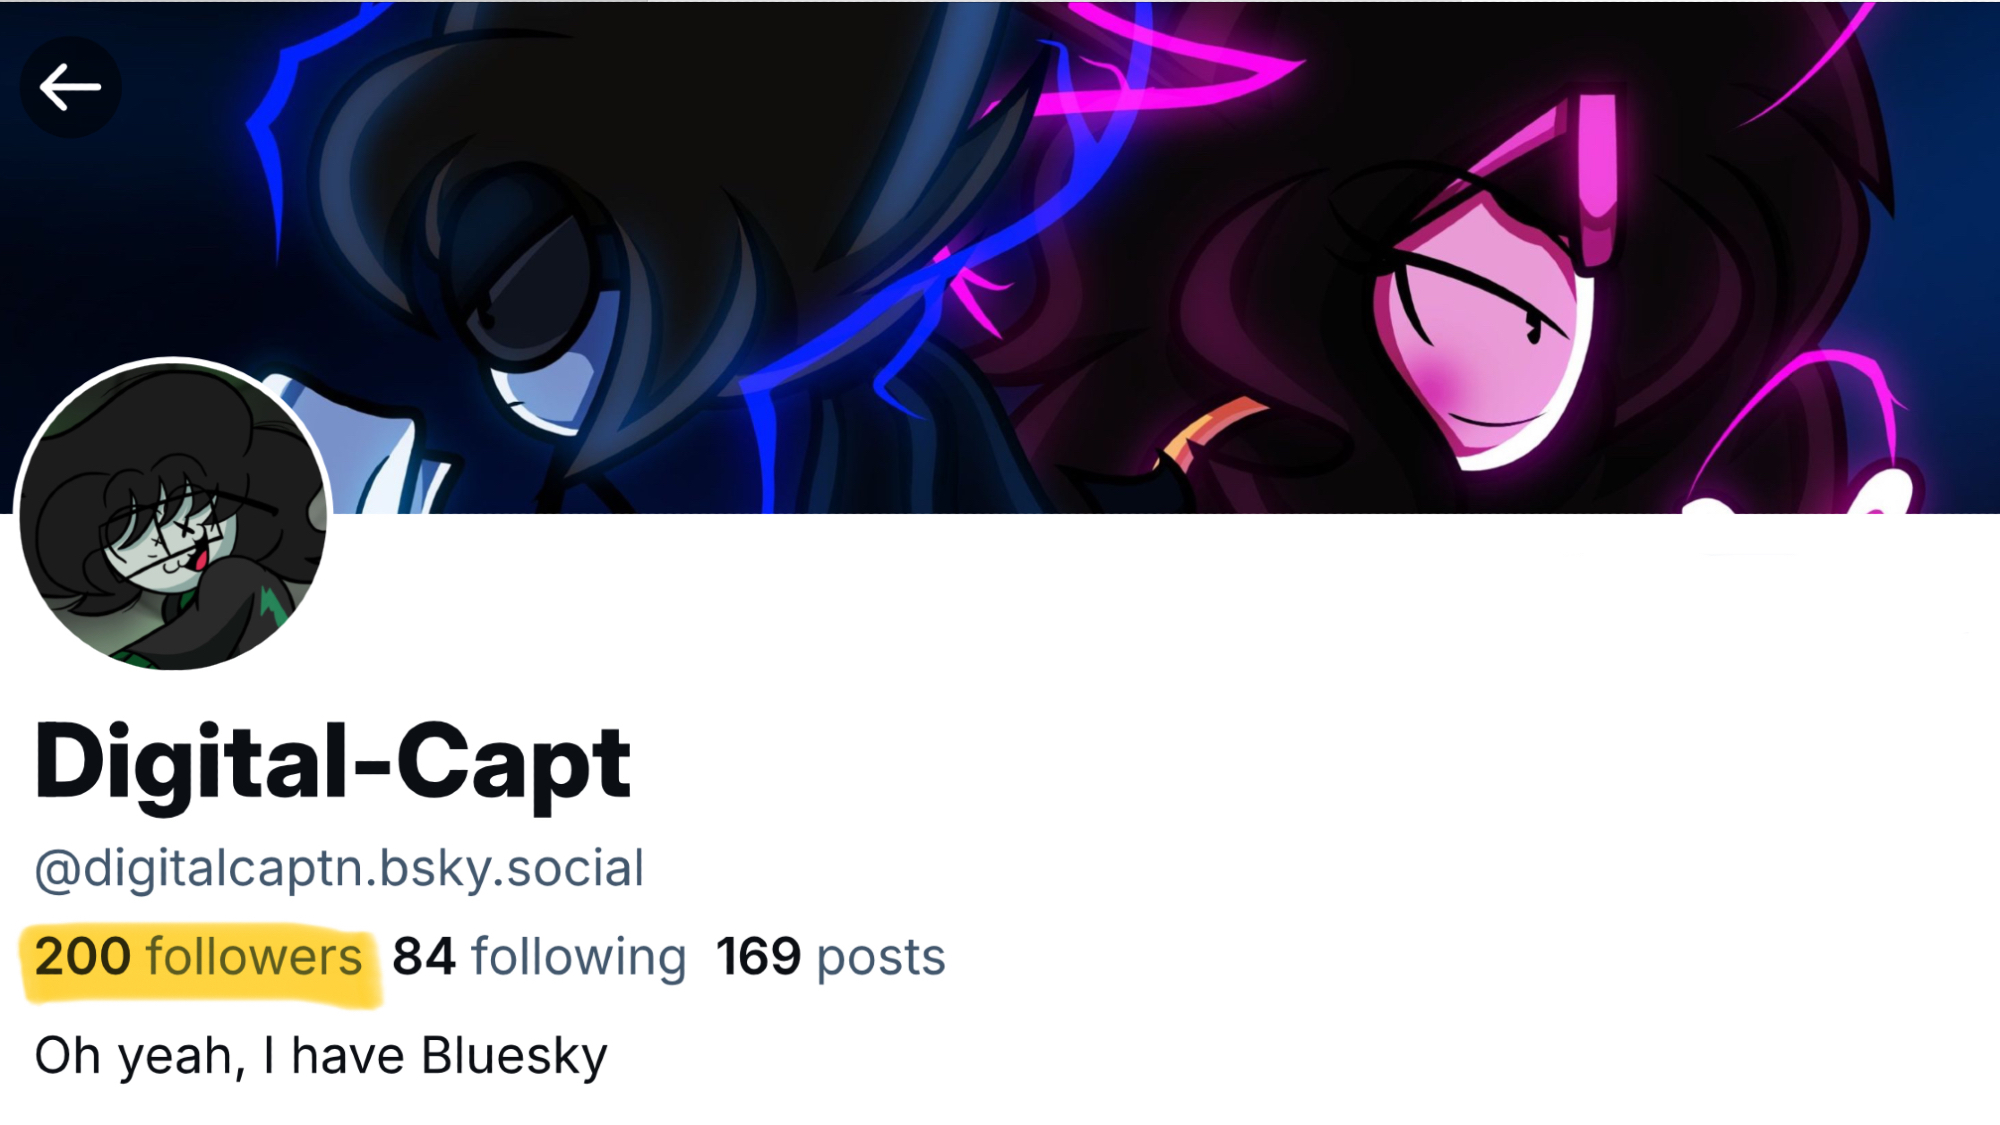The image size is (2000, 1125).
Task: Open the 200 followers list
Action: (x=198, y=957)
